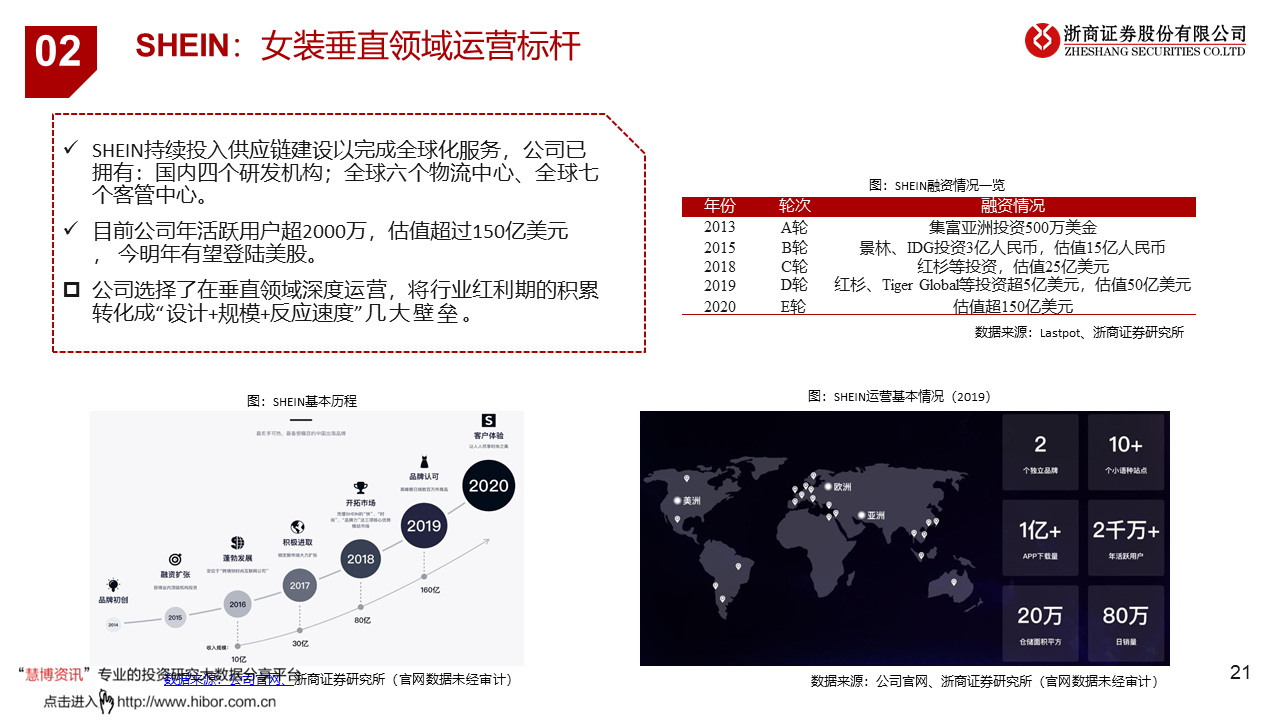Click the 2017 timeline circle
Image resolution: width=1280 pixels, height=720 pixels.
pos(299,586)
